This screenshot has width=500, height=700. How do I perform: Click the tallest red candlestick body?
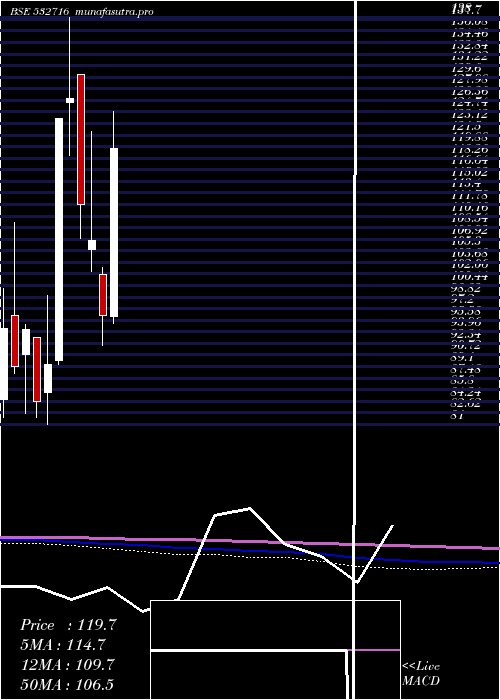coord(81,139)
